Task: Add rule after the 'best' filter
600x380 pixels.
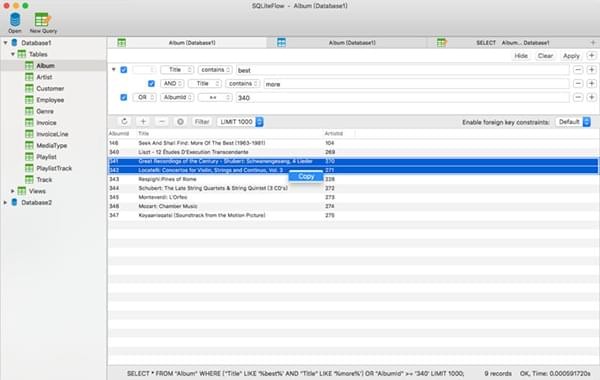Action: tap(592, 70)
